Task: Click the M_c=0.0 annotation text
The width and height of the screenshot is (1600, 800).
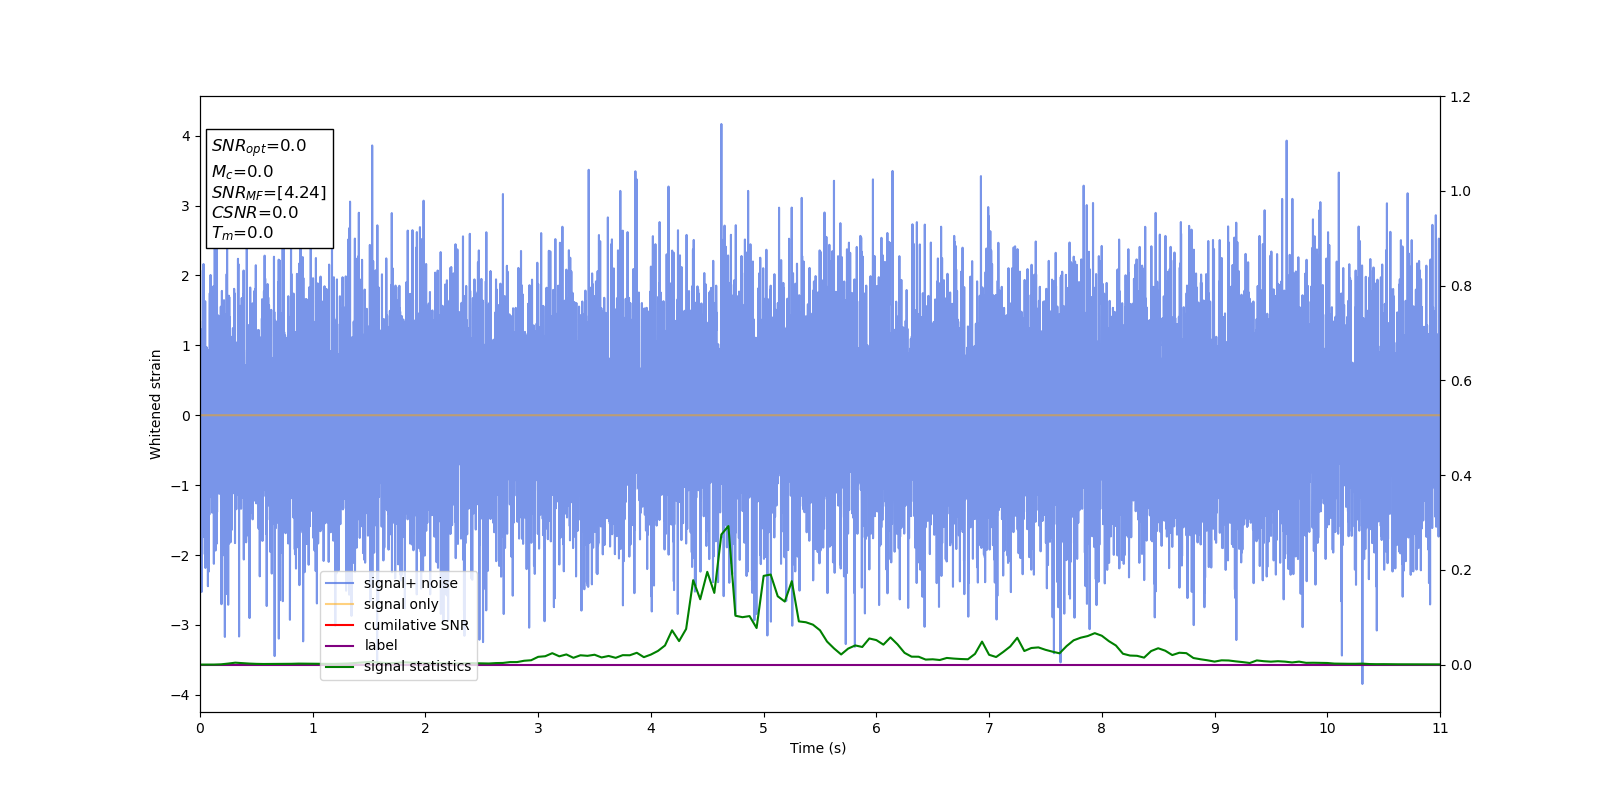Action: (x=242, y=172)
